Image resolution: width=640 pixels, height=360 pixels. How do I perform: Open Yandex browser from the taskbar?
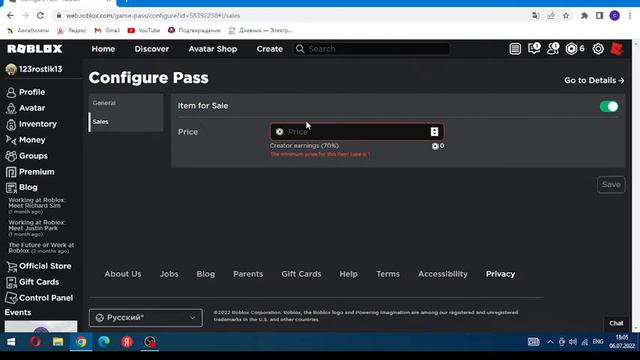coord(127,342)
